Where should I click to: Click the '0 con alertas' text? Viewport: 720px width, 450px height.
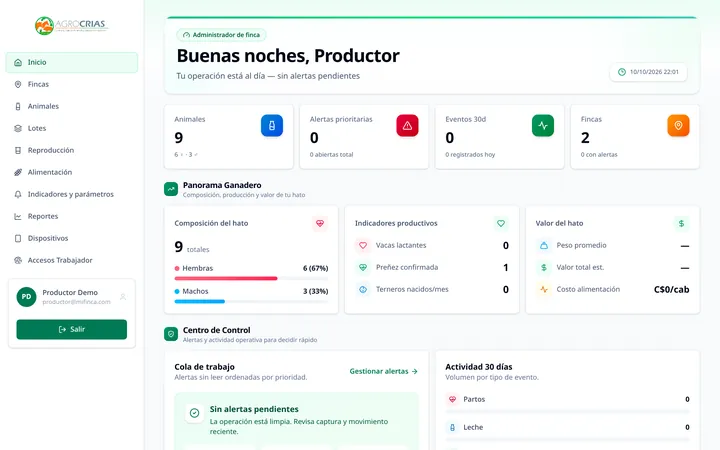point(599,155)
